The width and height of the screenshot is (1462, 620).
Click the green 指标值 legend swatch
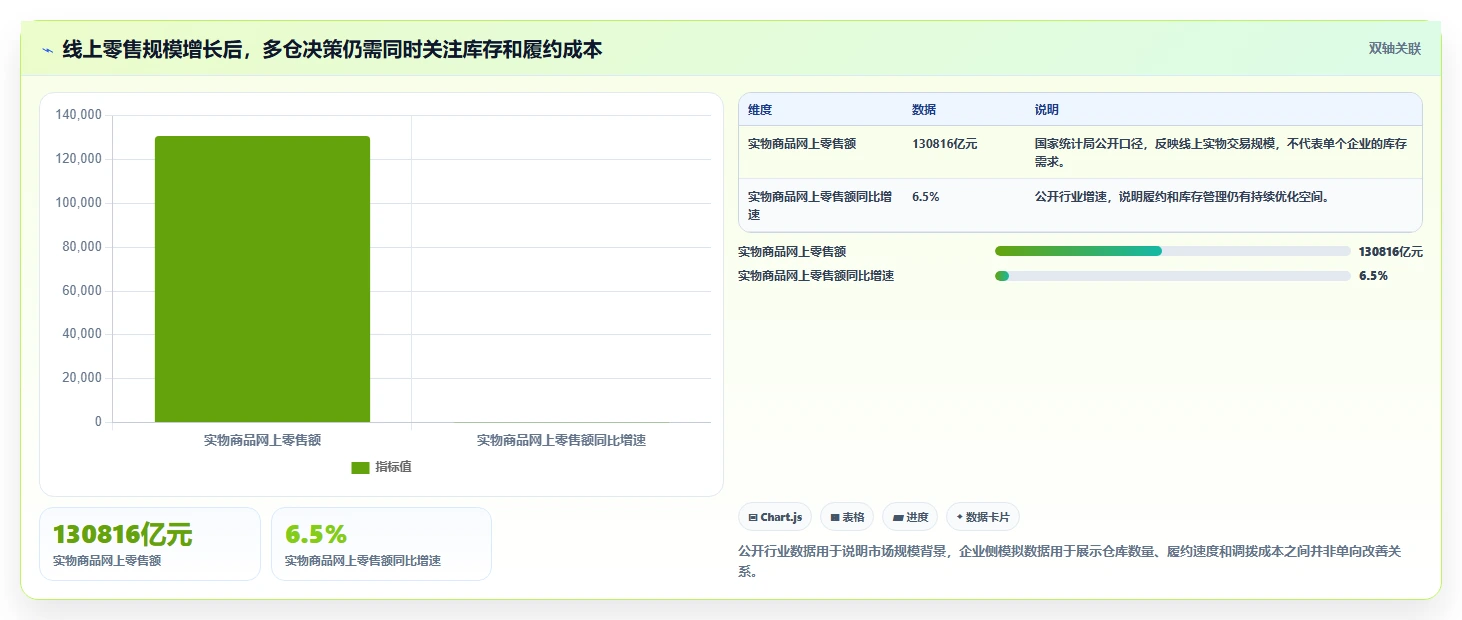[361, 468]
